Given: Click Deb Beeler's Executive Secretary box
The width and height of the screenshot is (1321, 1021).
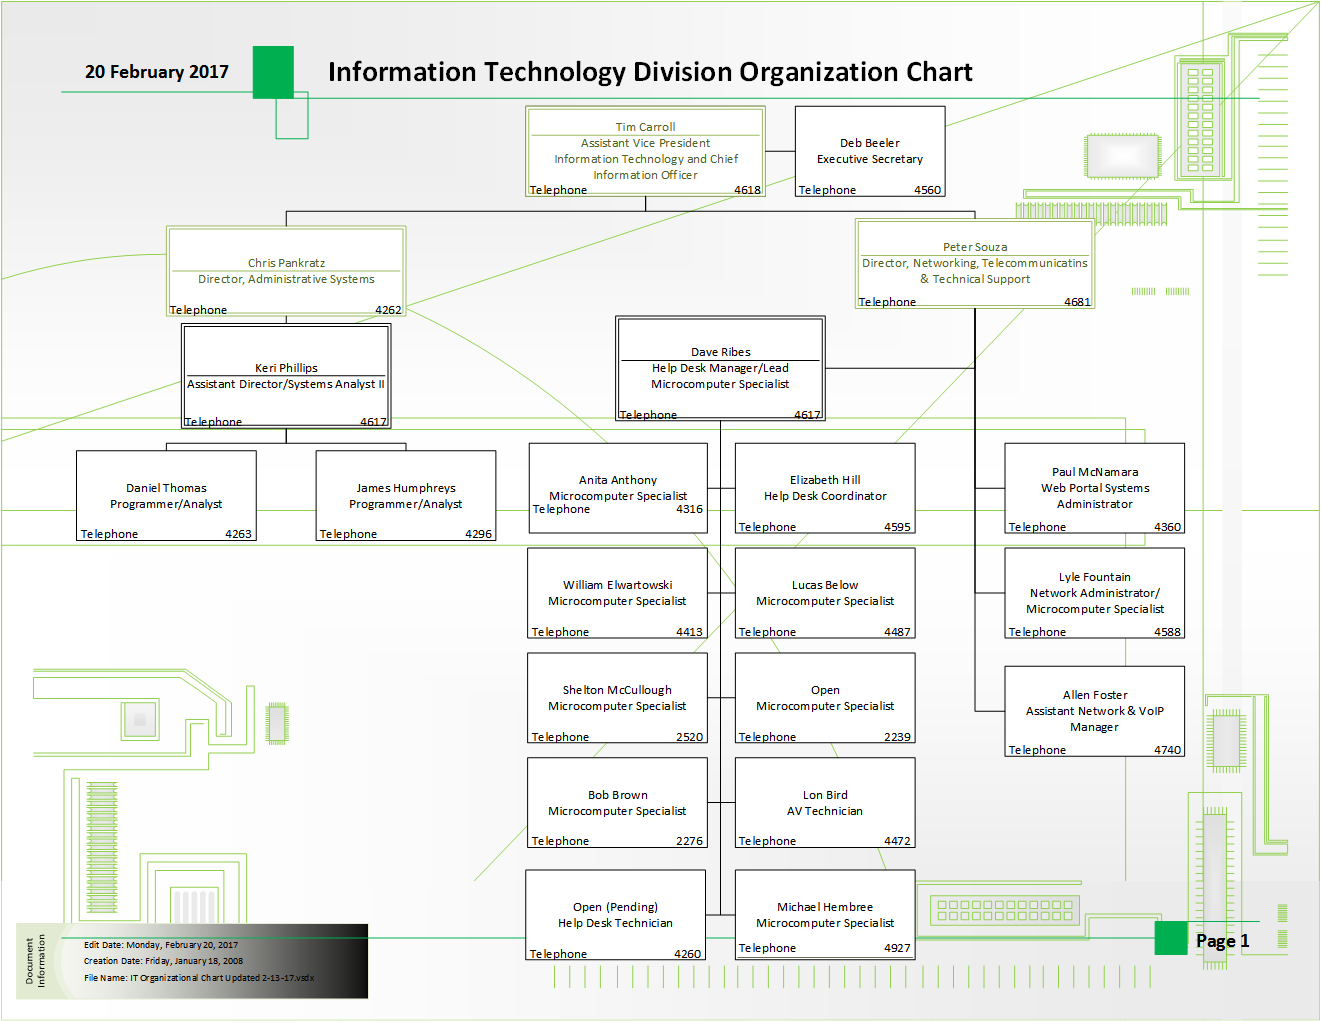Looking at the screenshot, I should [869, 150].
